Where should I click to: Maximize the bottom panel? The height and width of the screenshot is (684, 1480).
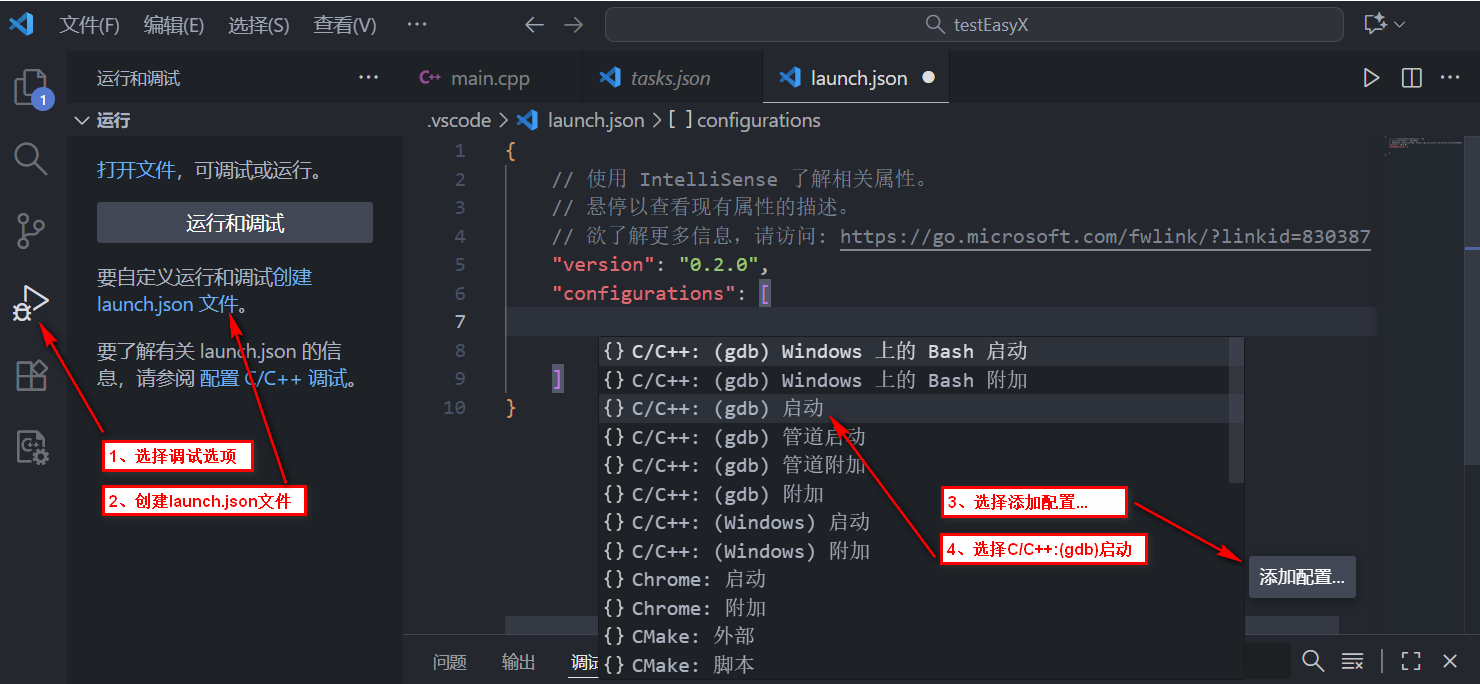point(1411,660)
